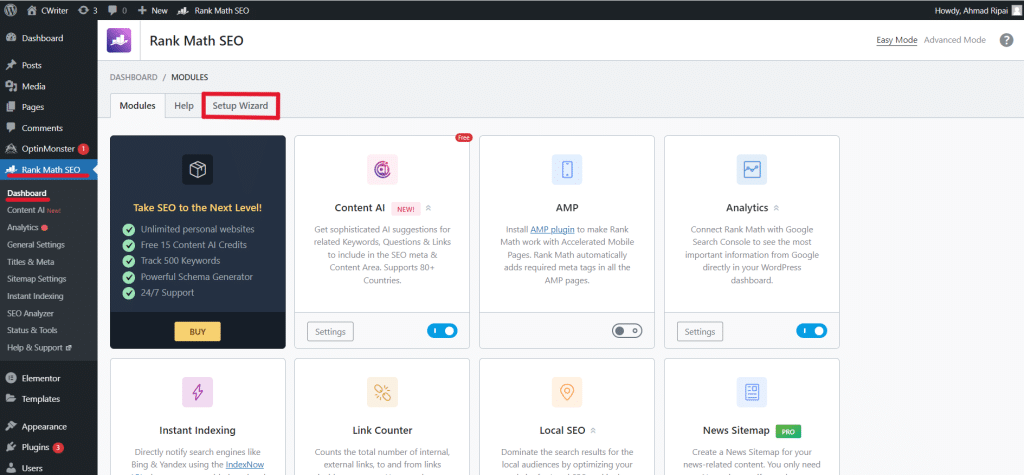Viewport: 1024px width, 475px height.
Task: Expand the Content AI chevron
Action: pyautogui.click(x=428, y=208)
